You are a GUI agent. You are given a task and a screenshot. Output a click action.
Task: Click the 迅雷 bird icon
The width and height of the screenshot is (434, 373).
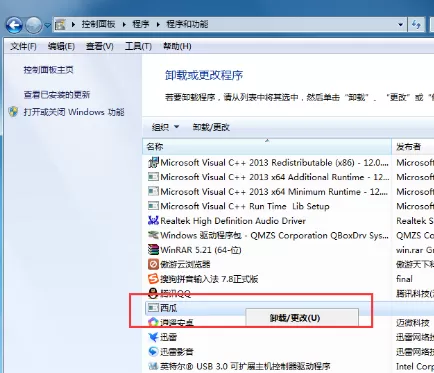coord(153,337)
